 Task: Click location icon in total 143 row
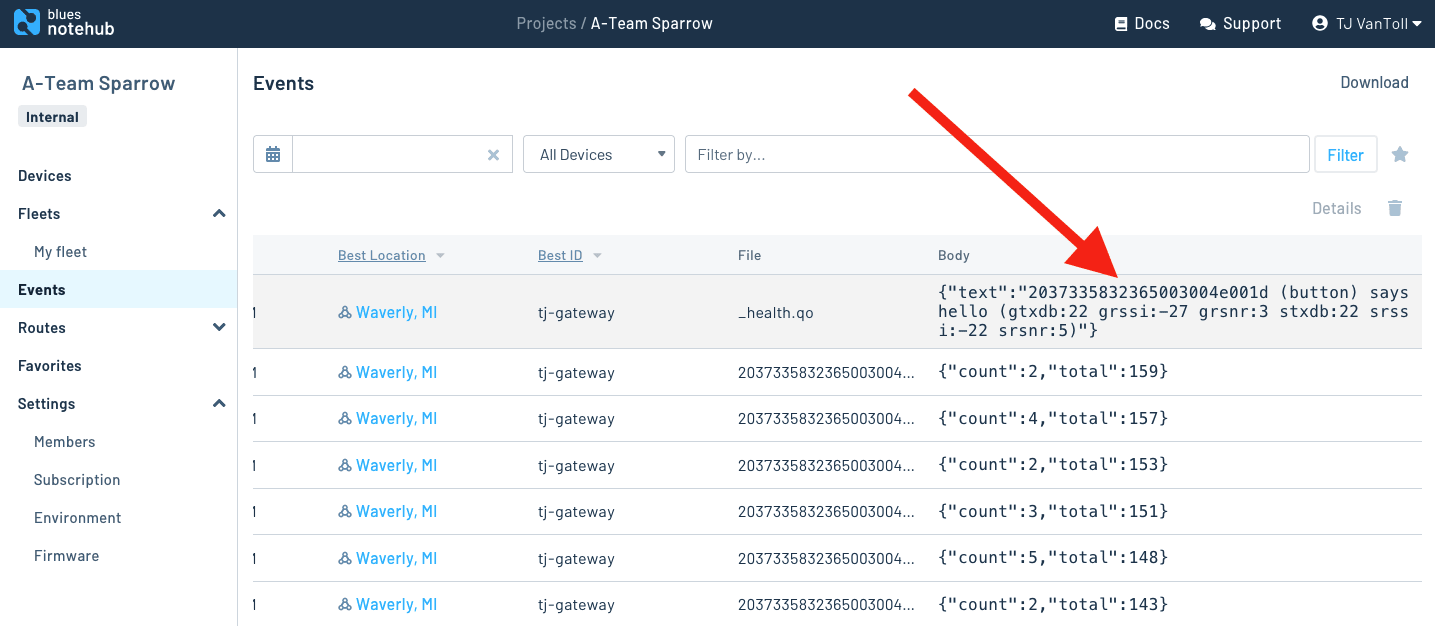[345, 605]
